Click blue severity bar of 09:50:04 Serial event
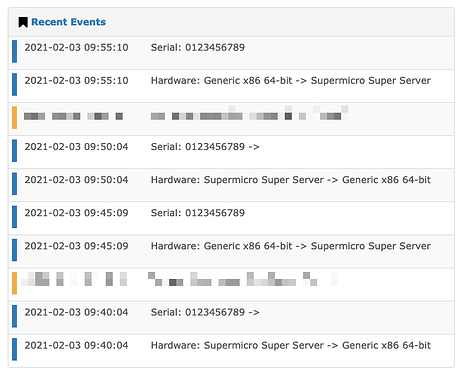 click(14, 151)
